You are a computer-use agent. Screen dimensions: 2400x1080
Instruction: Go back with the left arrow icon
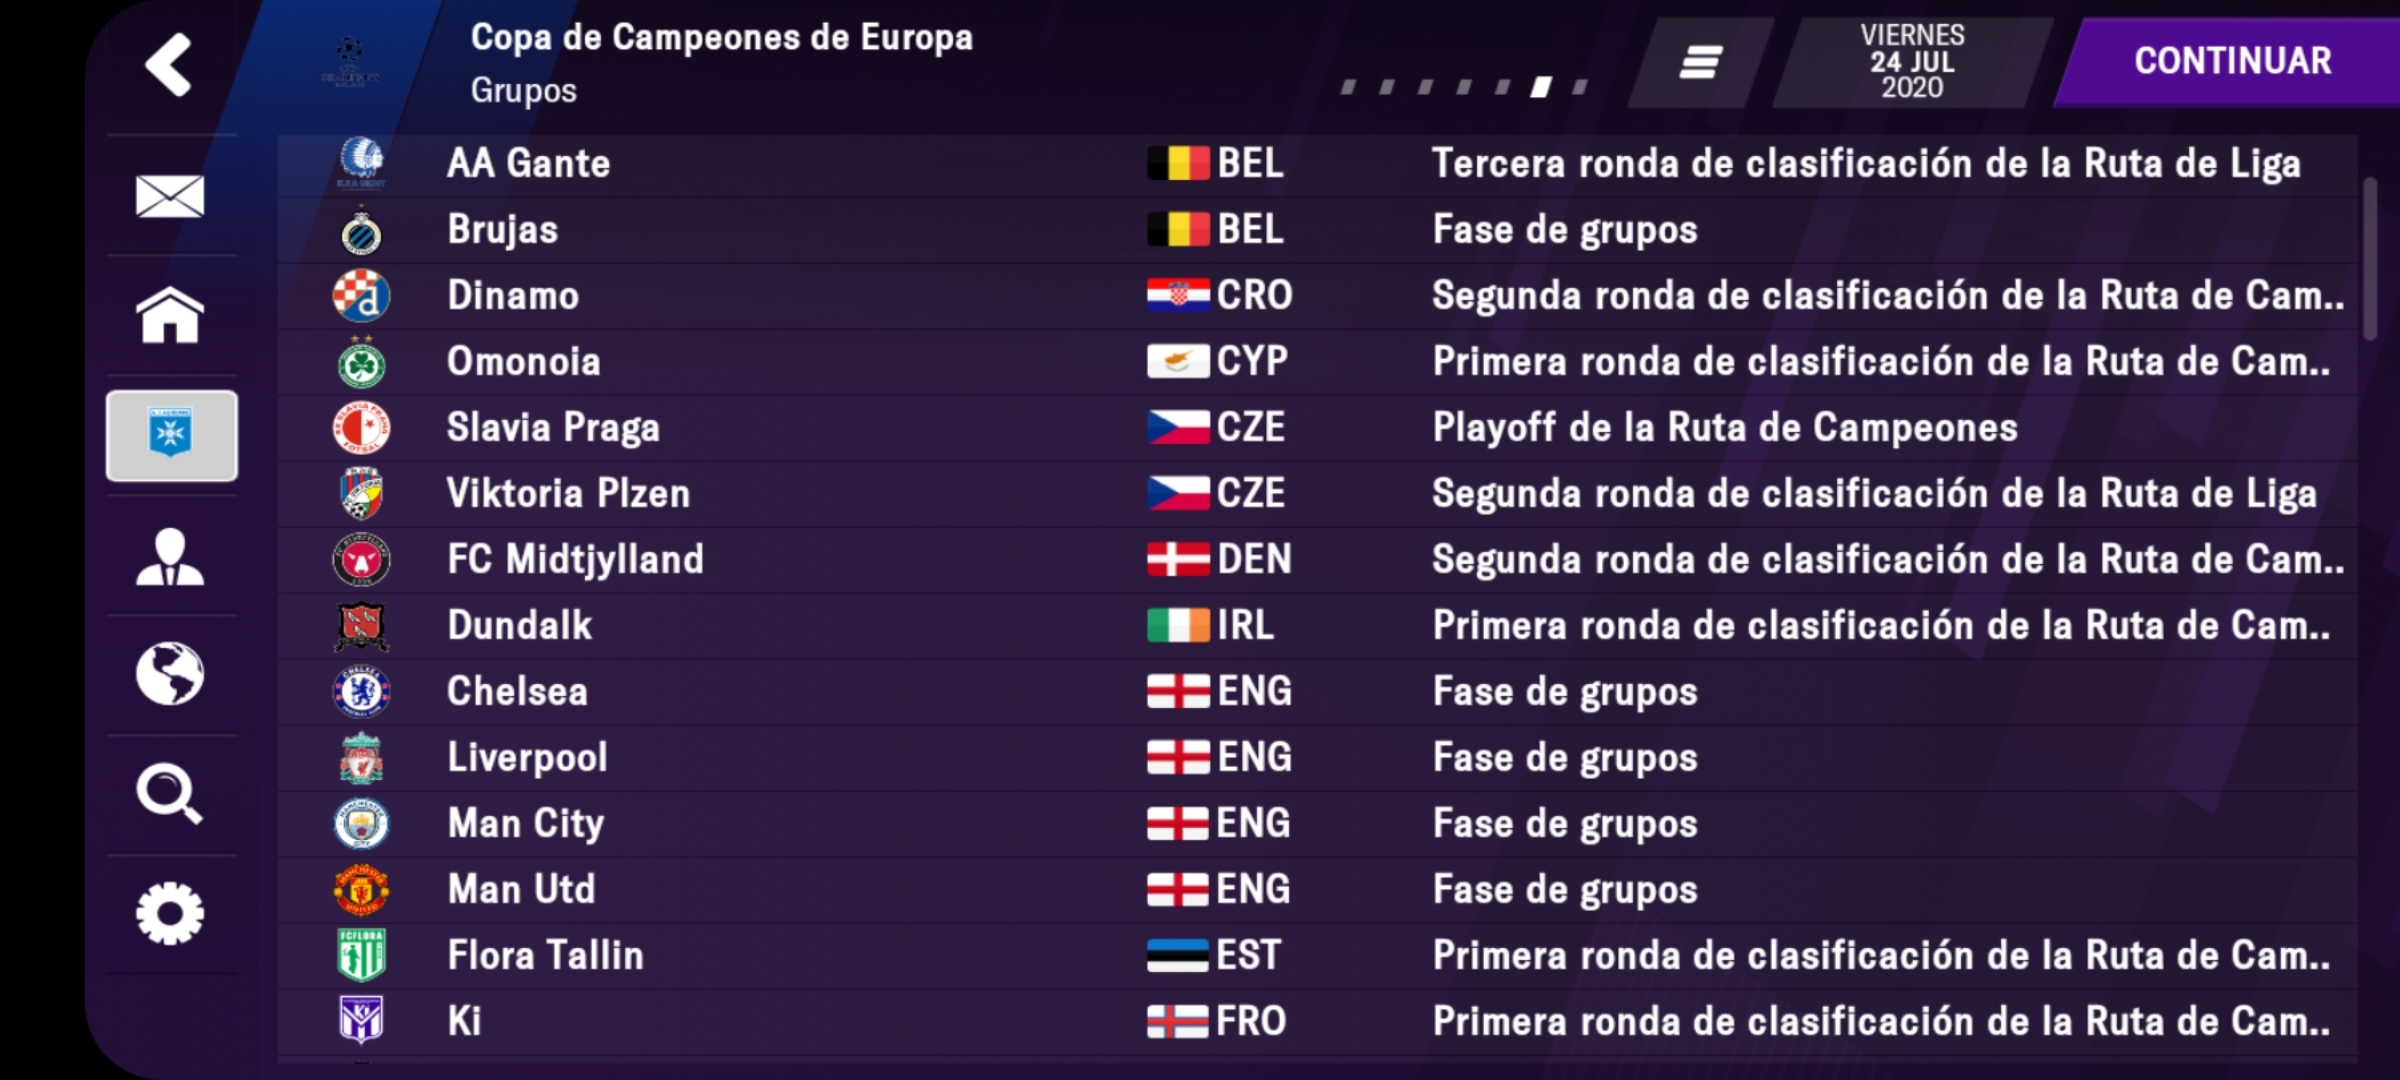169,65
